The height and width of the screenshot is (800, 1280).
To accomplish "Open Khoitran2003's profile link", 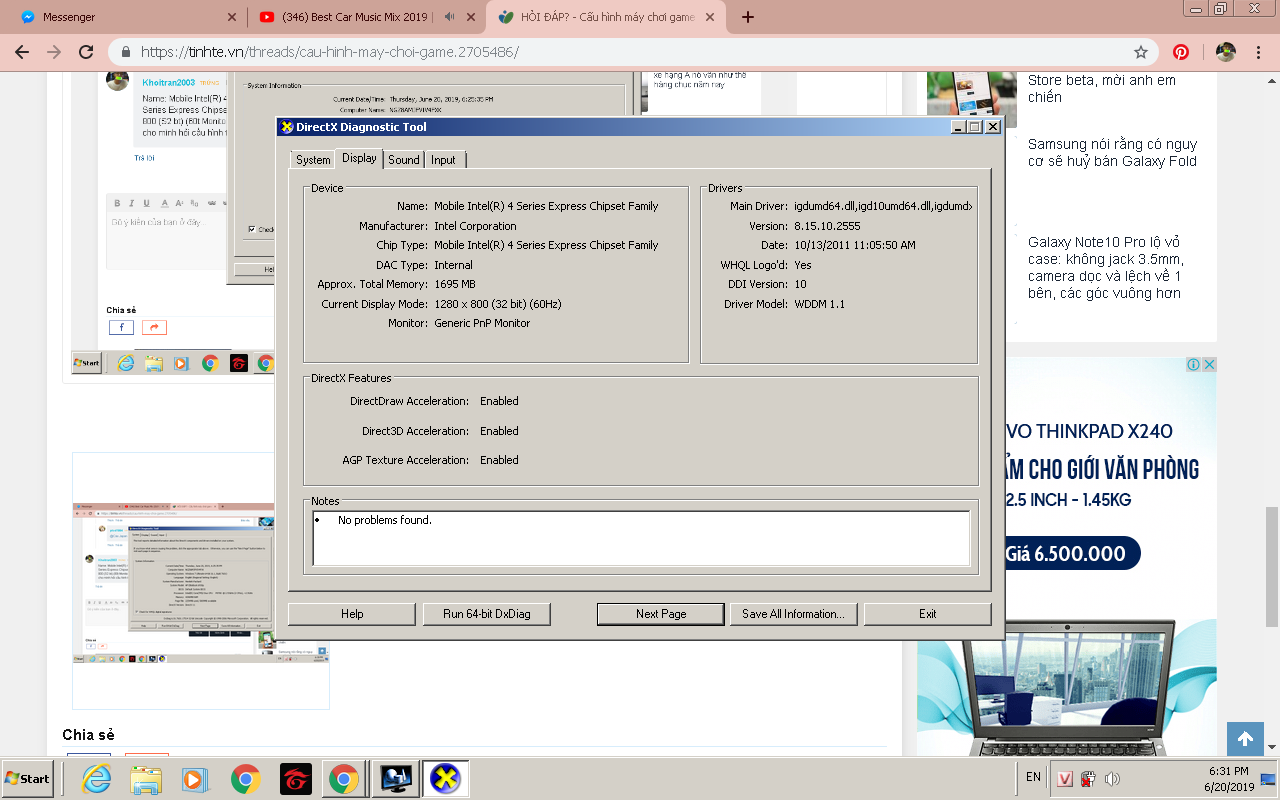I will point(170,83).
